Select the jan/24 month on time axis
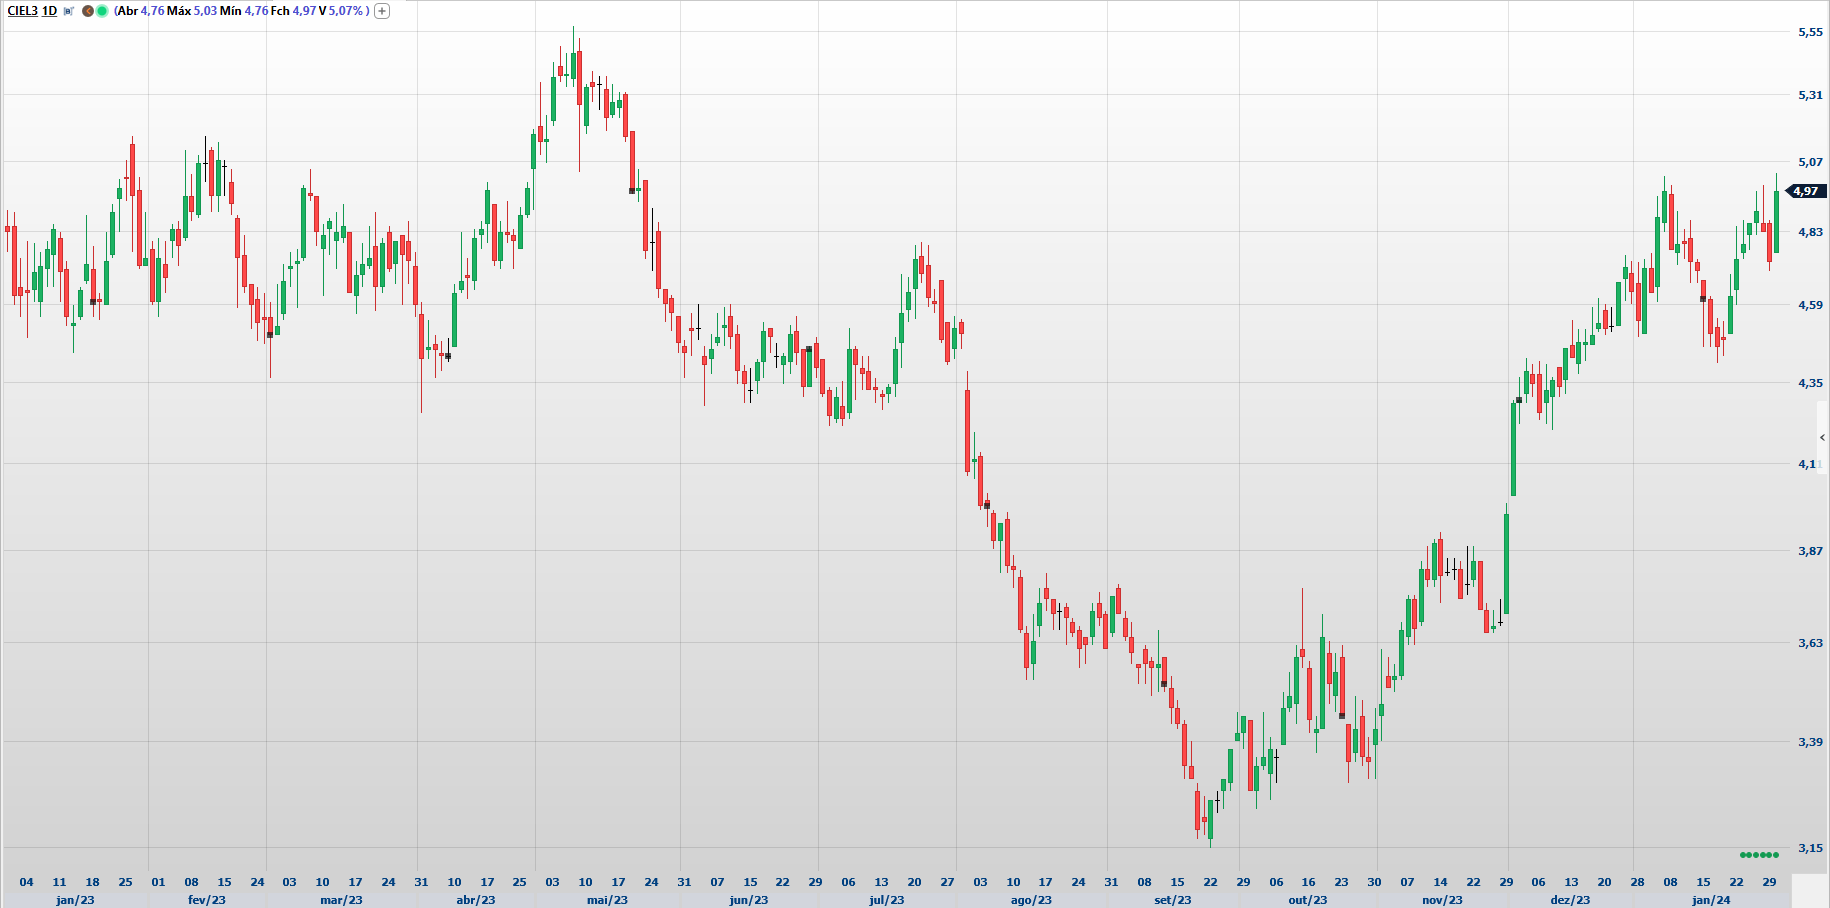The image size is (1830, 908). coord(1710,900)
